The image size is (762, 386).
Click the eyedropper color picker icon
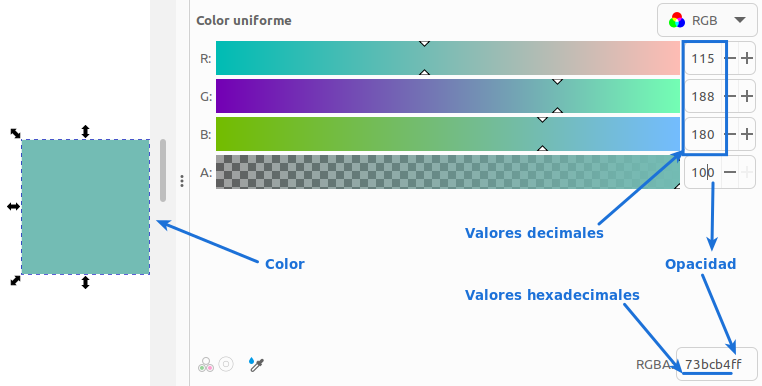point(256,364)
